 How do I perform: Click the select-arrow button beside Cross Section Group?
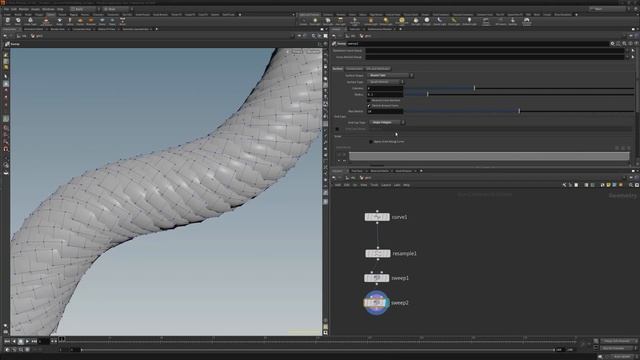click(x=633, y=57)
